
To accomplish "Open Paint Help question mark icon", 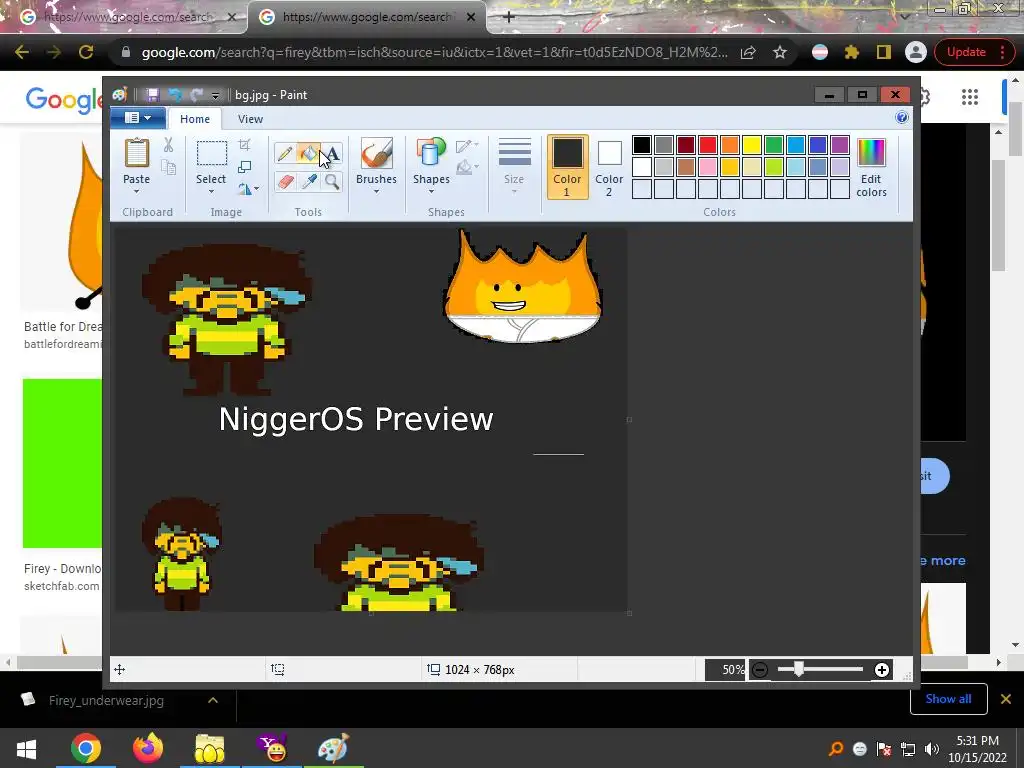I will click(902, 118).
